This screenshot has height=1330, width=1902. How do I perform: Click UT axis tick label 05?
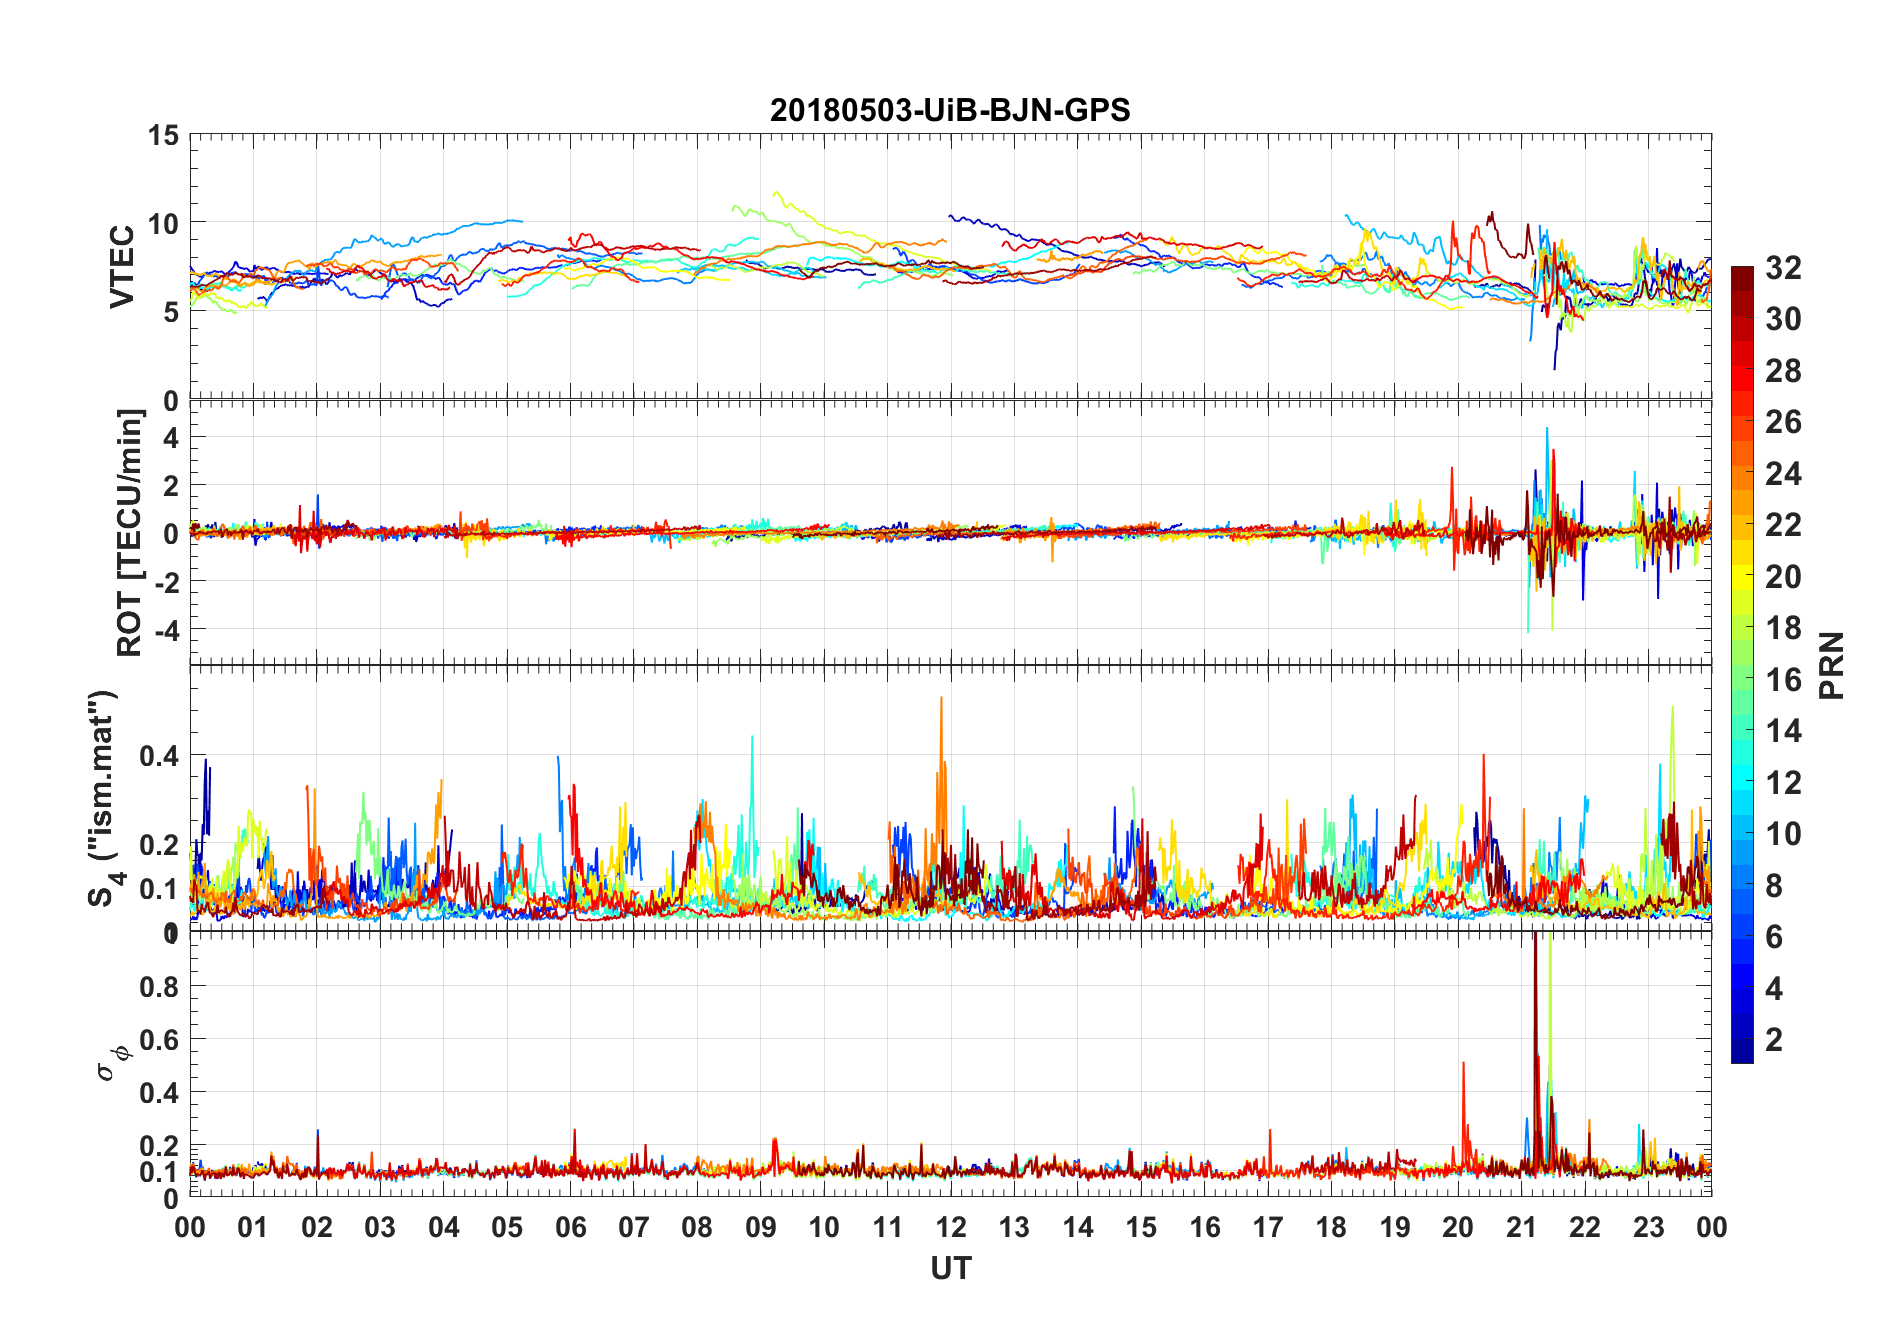pyautogui.click(x=507, y=1227)
